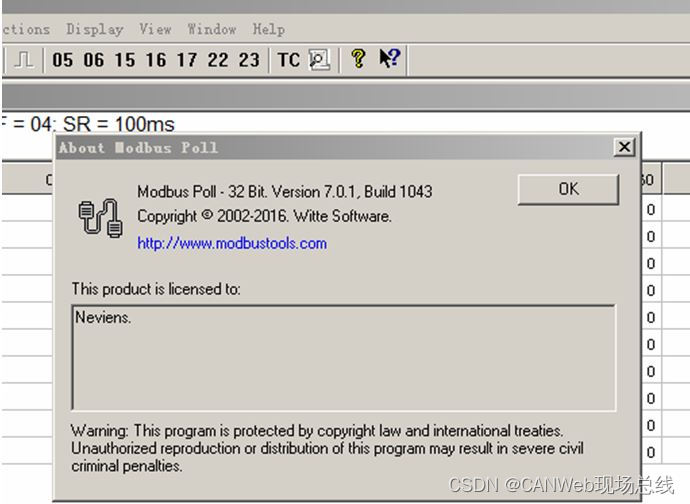Click the copyright warning text paragraph
Screen dimensions: 690x504
tap(327, 448)
